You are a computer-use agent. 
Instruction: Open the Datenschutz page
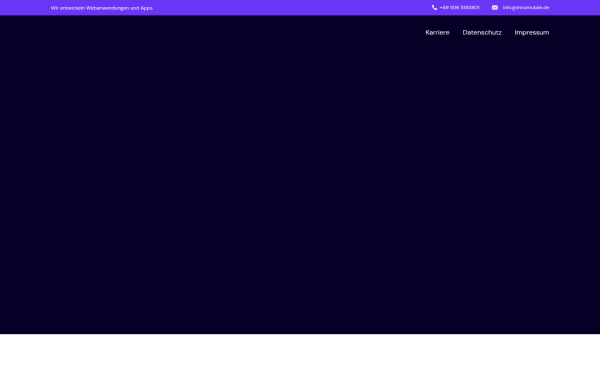482,33
